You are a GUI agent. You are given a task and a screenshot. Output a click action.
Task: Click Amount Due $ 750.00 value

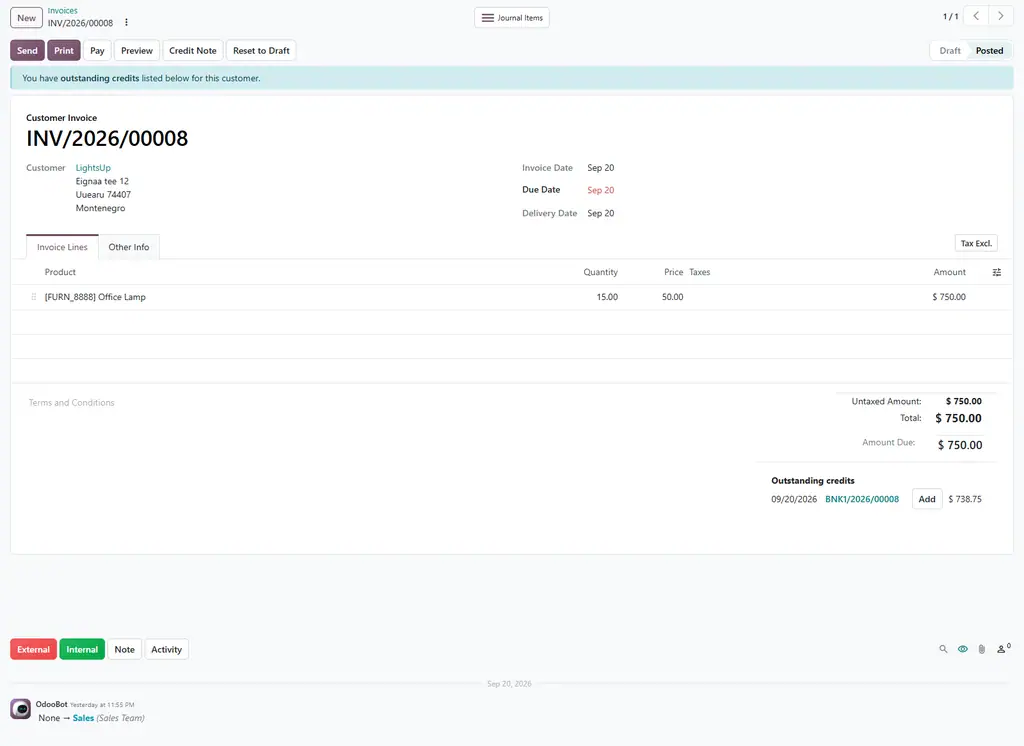point(959,445)
